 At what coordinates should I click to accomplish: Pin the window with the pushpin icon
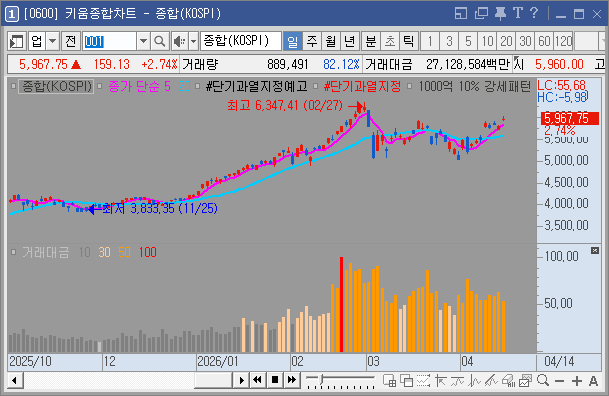coord(500,14)
